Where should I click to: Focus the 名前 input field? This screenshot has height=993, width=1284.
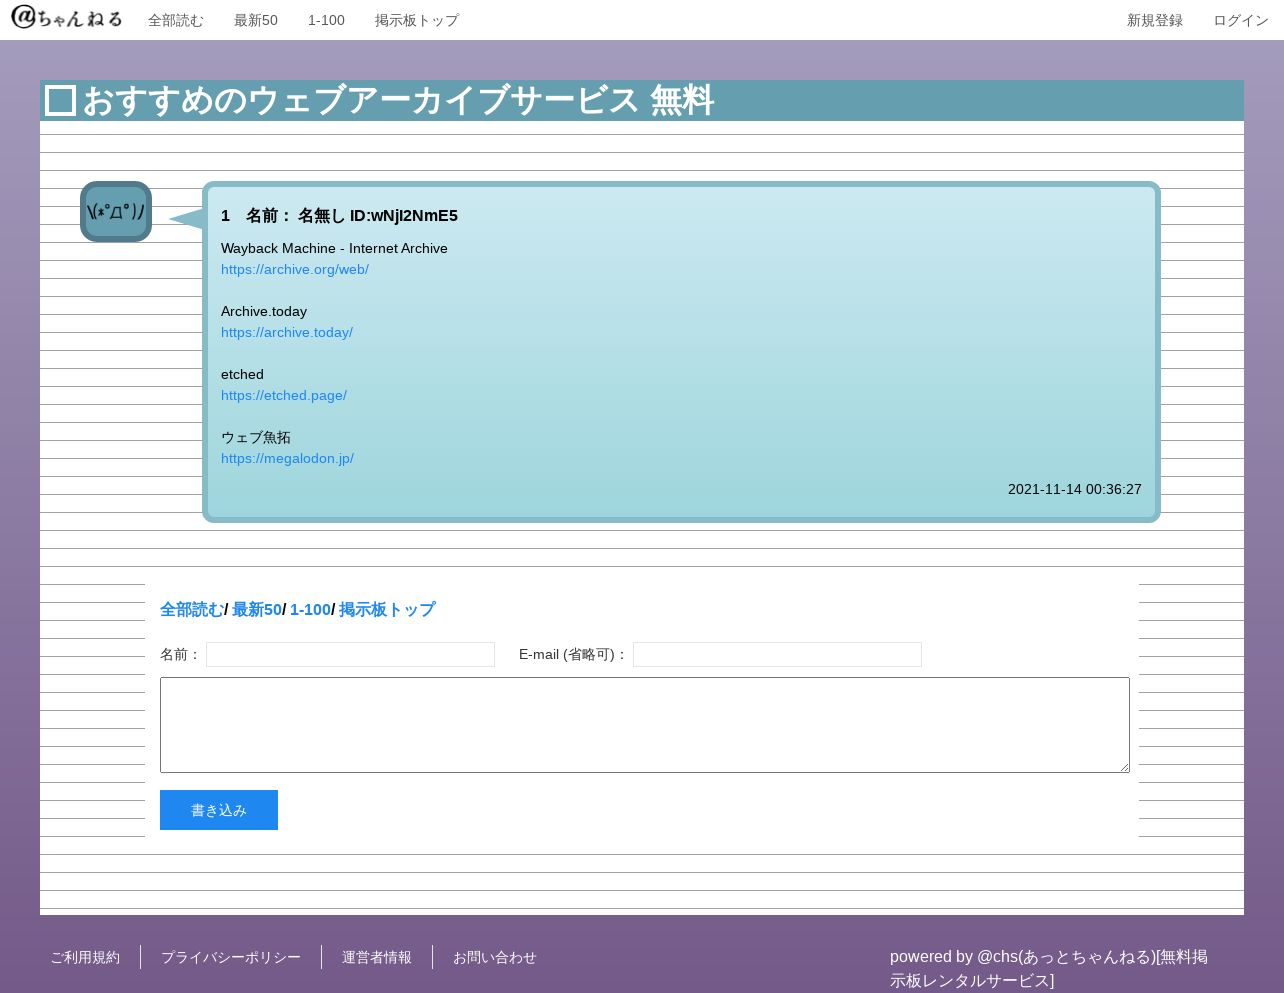(x=350, y=655)
